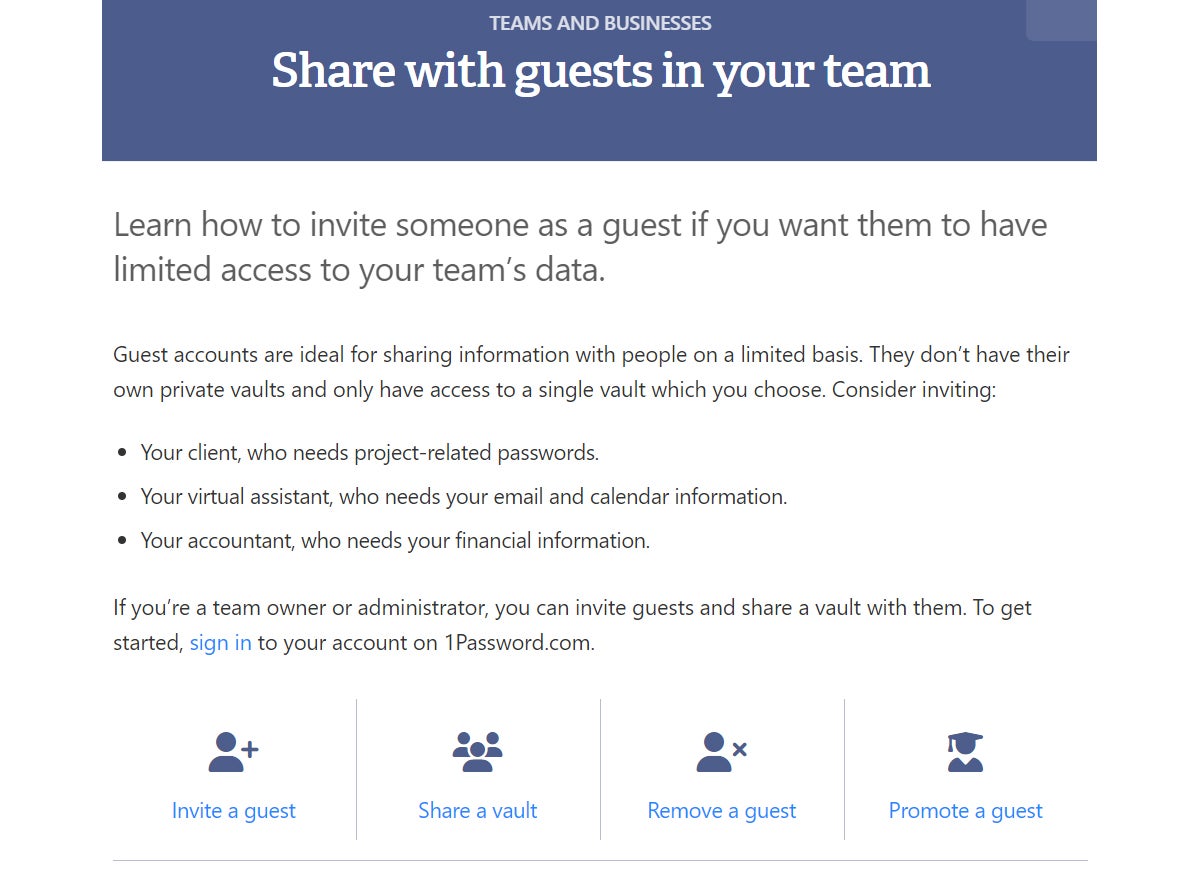The width and height of the screenshot is (1200, 870).
Task: Click the 1Password.com text in the paragraph
Action: pos(518,643)
